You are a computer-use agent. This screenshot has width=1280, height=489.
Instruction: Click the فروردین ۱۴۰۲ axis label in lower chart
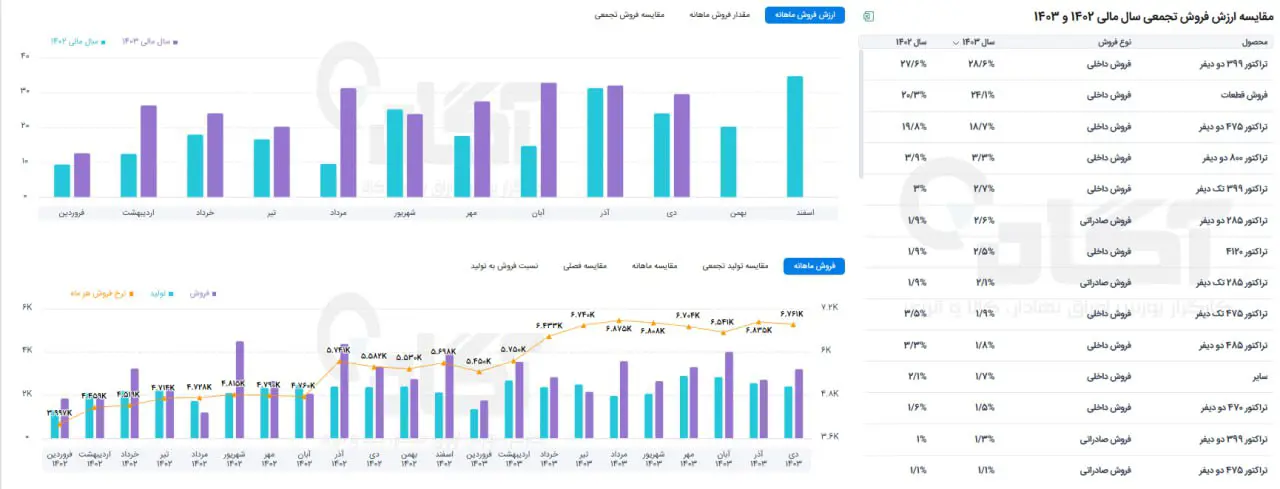click(60, 459)
